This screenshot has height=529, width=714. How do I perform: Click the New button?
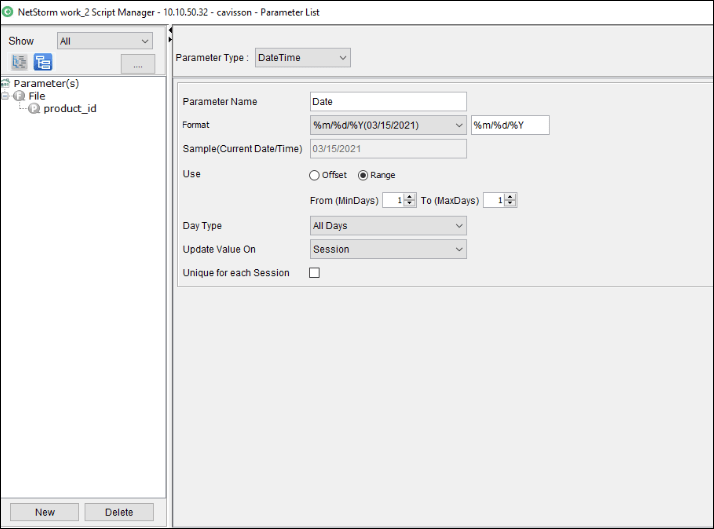(45, 513)
